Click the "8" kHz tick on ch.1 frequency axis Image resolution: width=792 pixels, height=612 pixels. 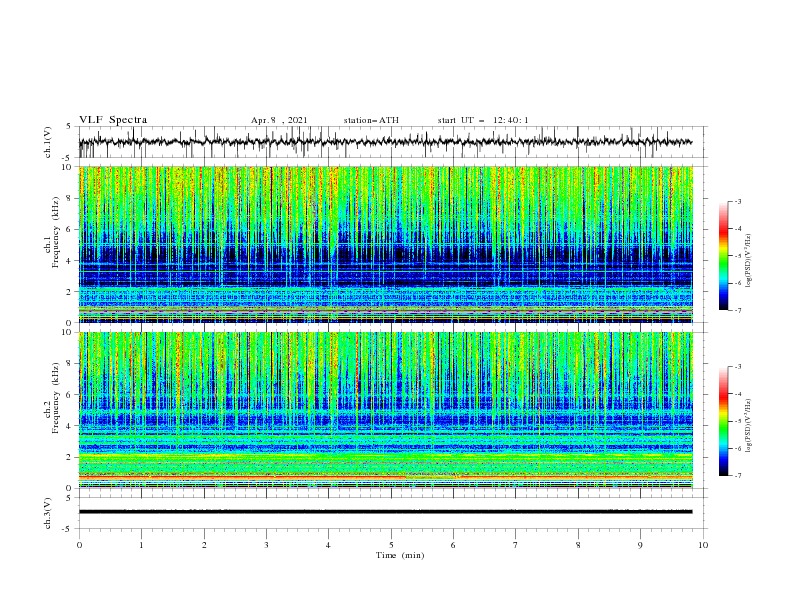(x=69, y=198)
